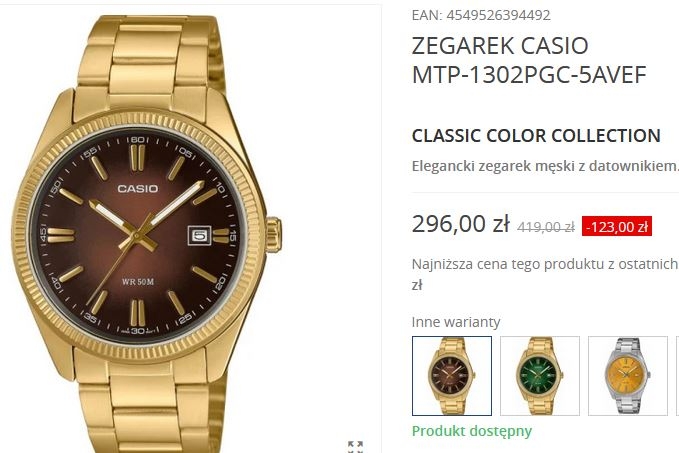Click the green Produkt dostępny availability text
679x453 pixels.
tap(472, 431)
